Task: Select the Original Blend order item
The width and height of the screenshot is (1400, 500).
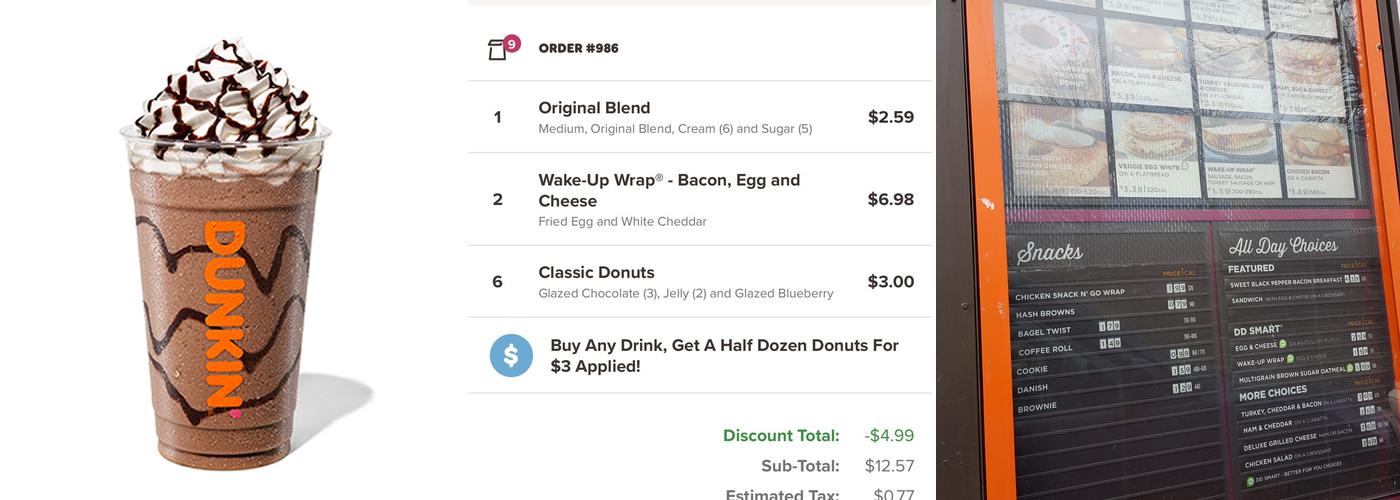Action: (594, 108)
